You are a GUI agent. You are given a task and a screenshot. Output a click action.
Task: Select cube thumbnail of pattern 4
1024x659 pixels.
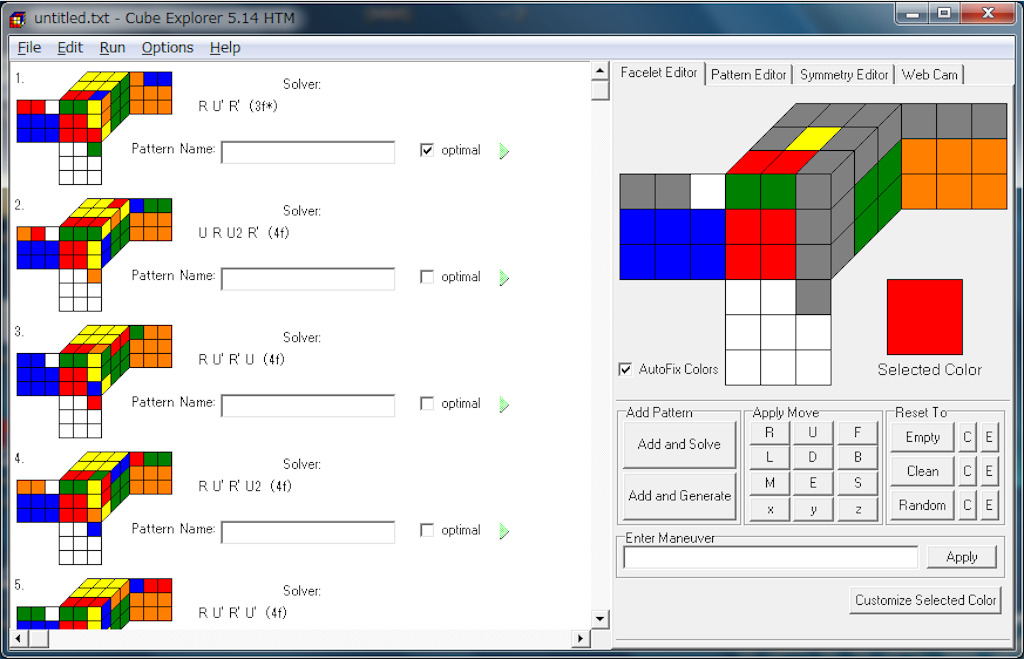tap(94, 508)
